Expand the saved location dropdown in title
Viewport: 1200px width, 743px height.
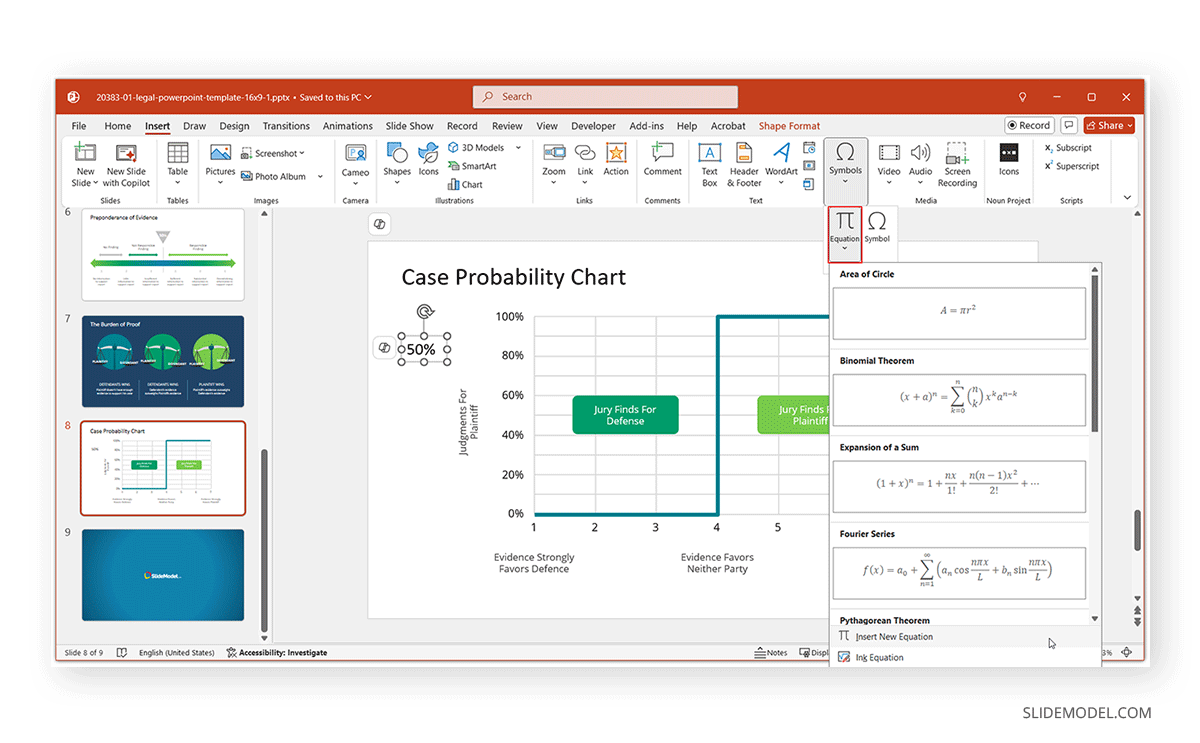[368, 97]
